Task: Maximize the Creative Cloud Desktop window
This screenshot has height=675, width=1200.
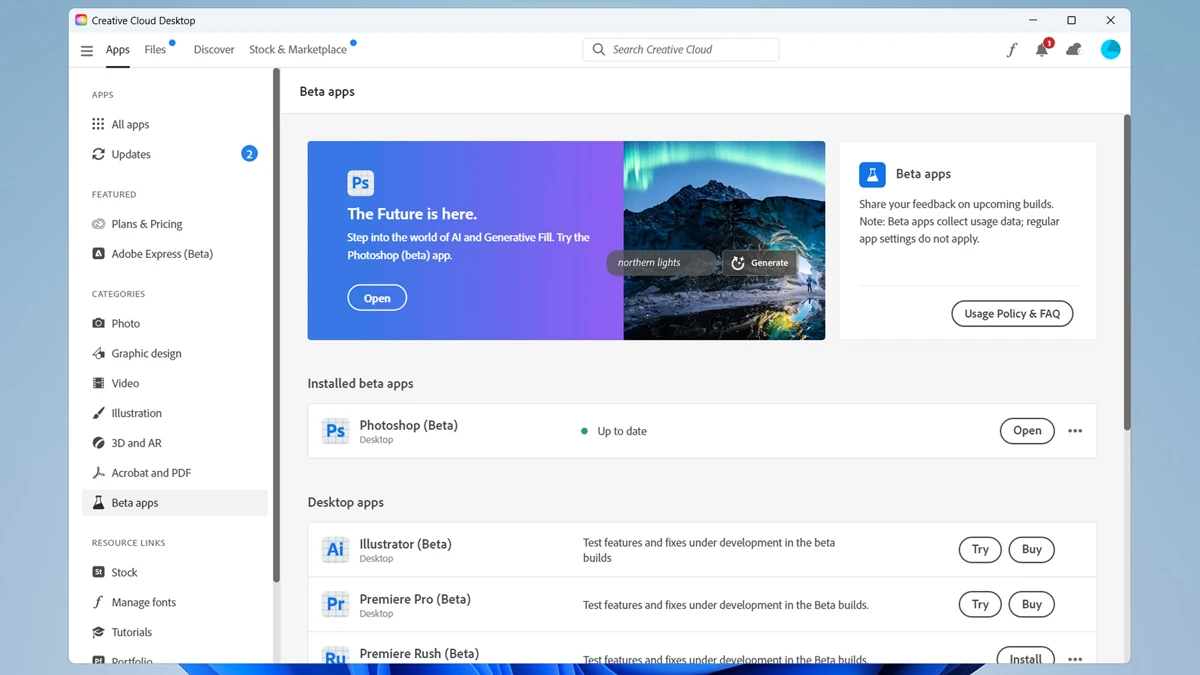Action: point(1071,20)
